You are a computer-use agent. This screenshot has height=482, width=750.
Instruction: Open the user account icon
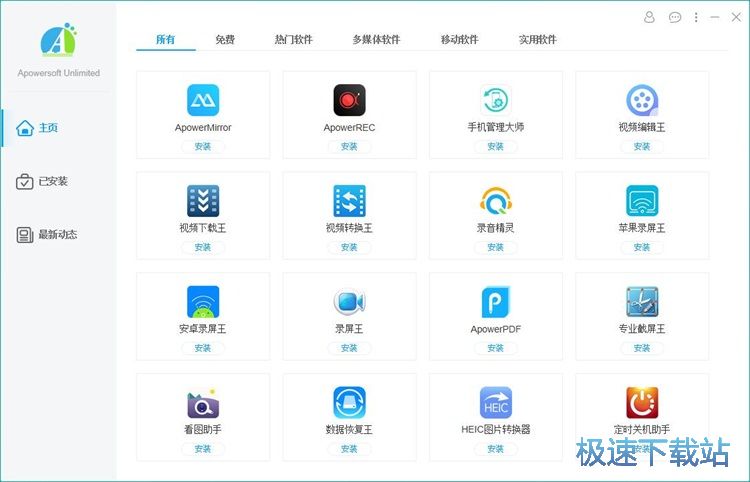tap(650, 17)
